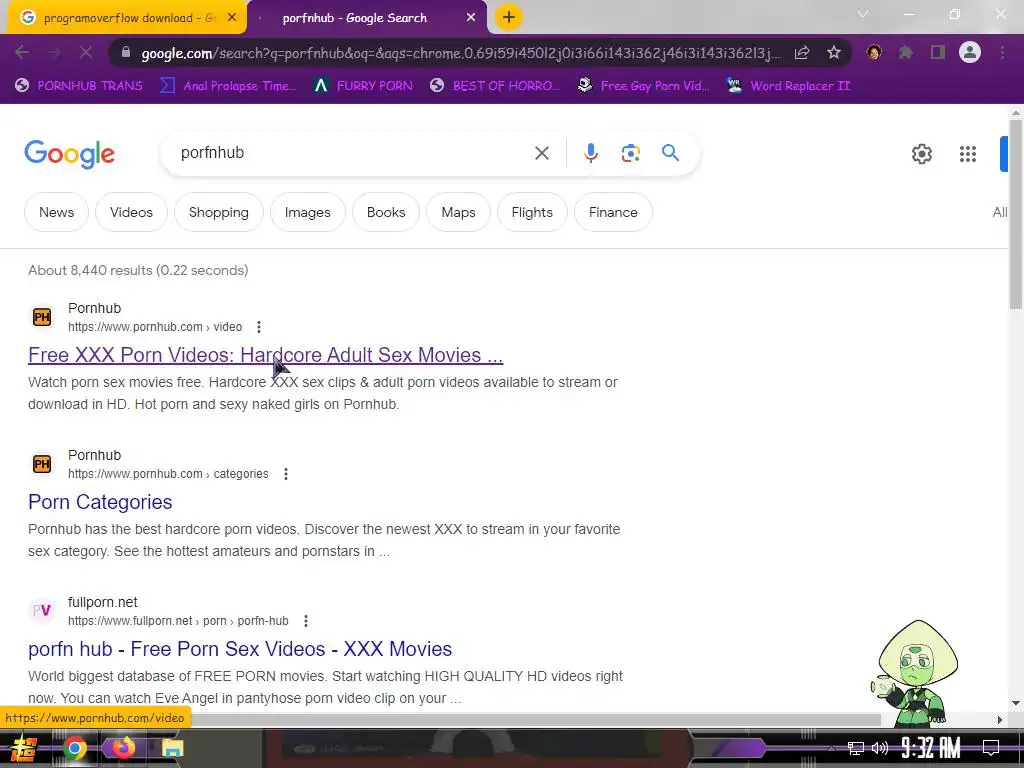This screenshot has height=768, width=1024.
Task: Open three-dot options beside the fullporn.net result
Action: [x=306, y=620]
